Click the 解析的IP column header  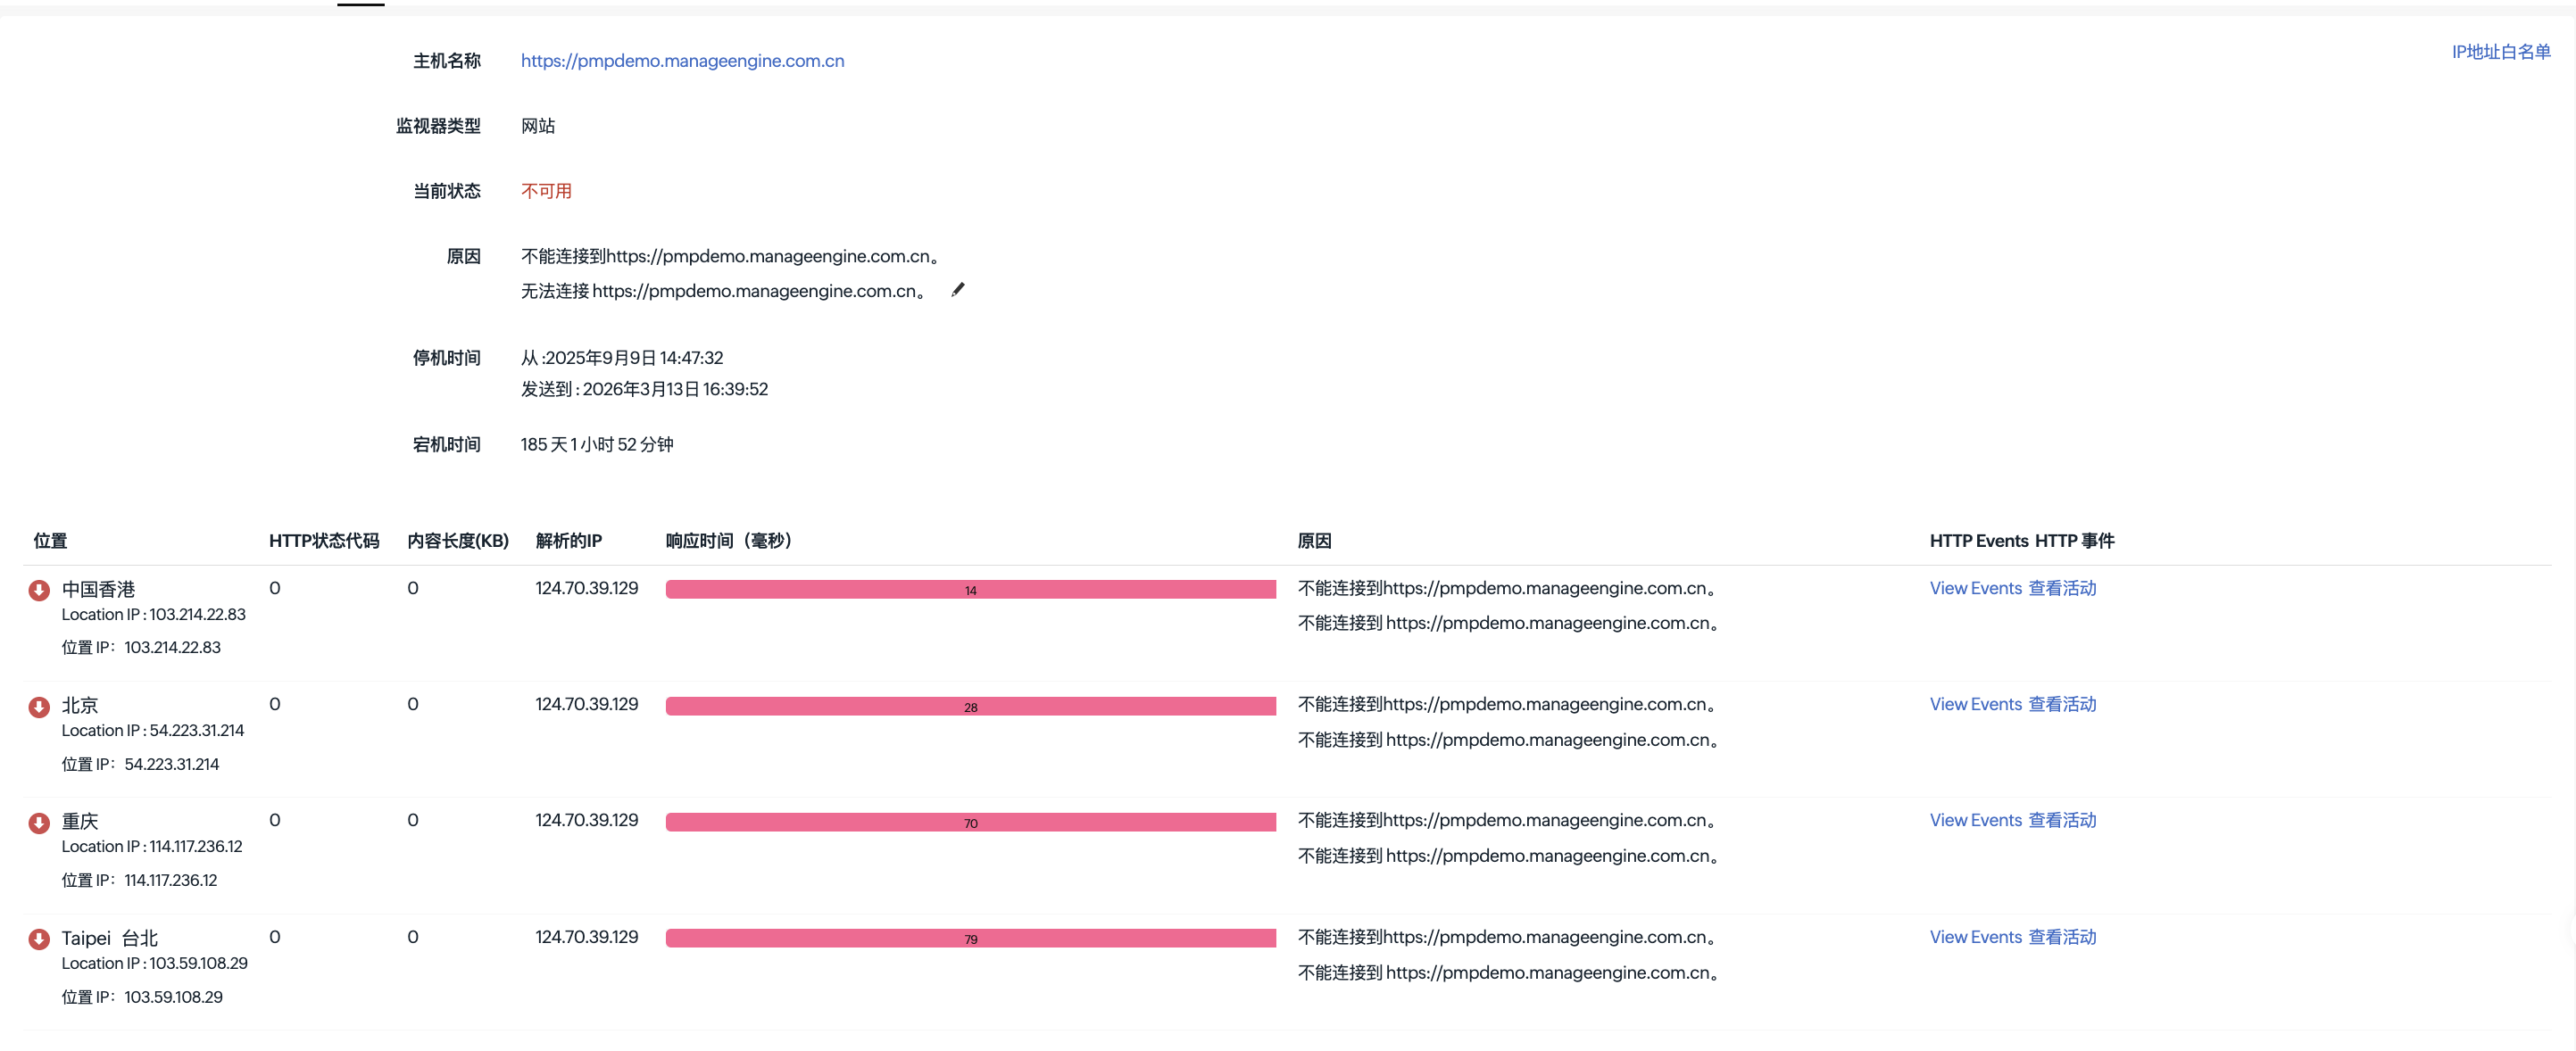568,541
